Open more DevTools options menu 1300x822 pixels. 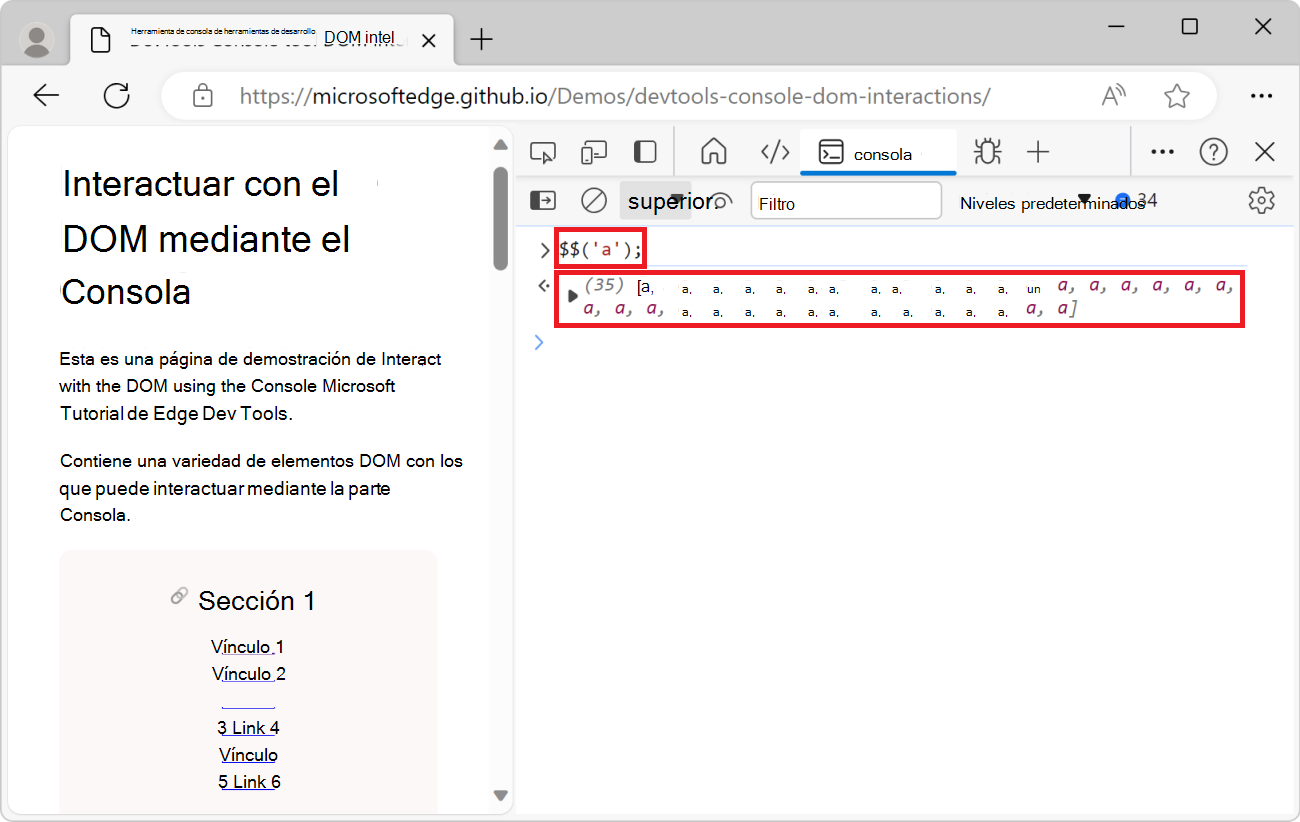click(x=1162, y=151)
